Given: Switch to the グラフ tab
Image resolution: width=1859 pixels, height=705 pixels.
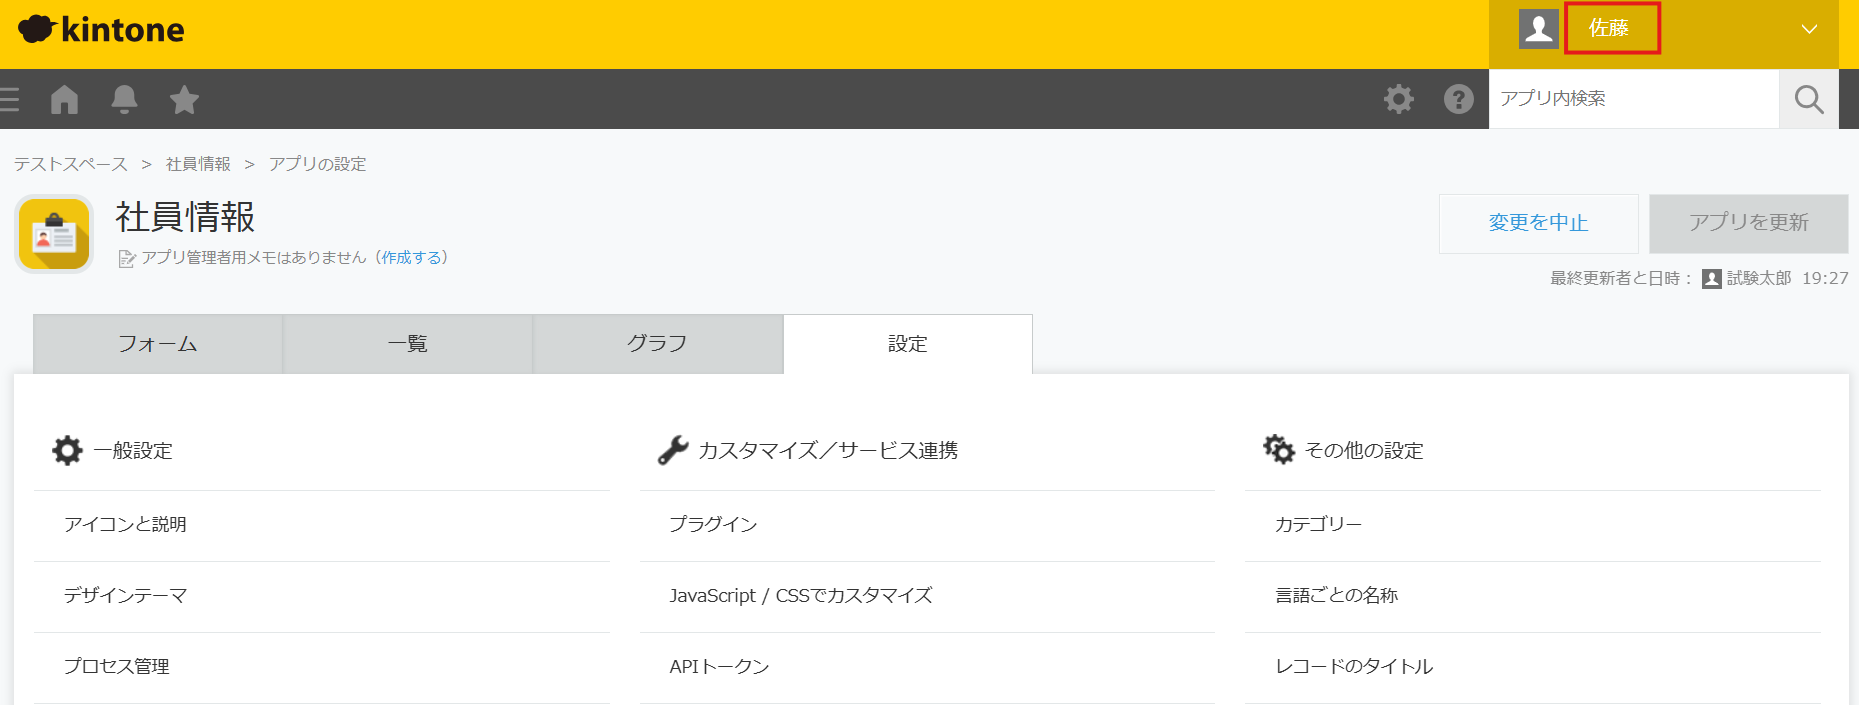Looking at the screenshot, I should (x=657, y=344).
